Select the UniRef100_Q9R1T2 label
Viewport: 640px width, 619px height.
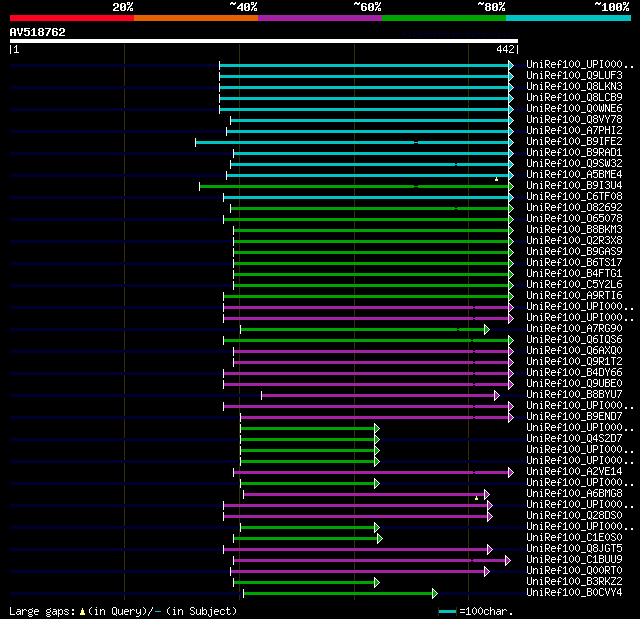[x=574, y=362]
